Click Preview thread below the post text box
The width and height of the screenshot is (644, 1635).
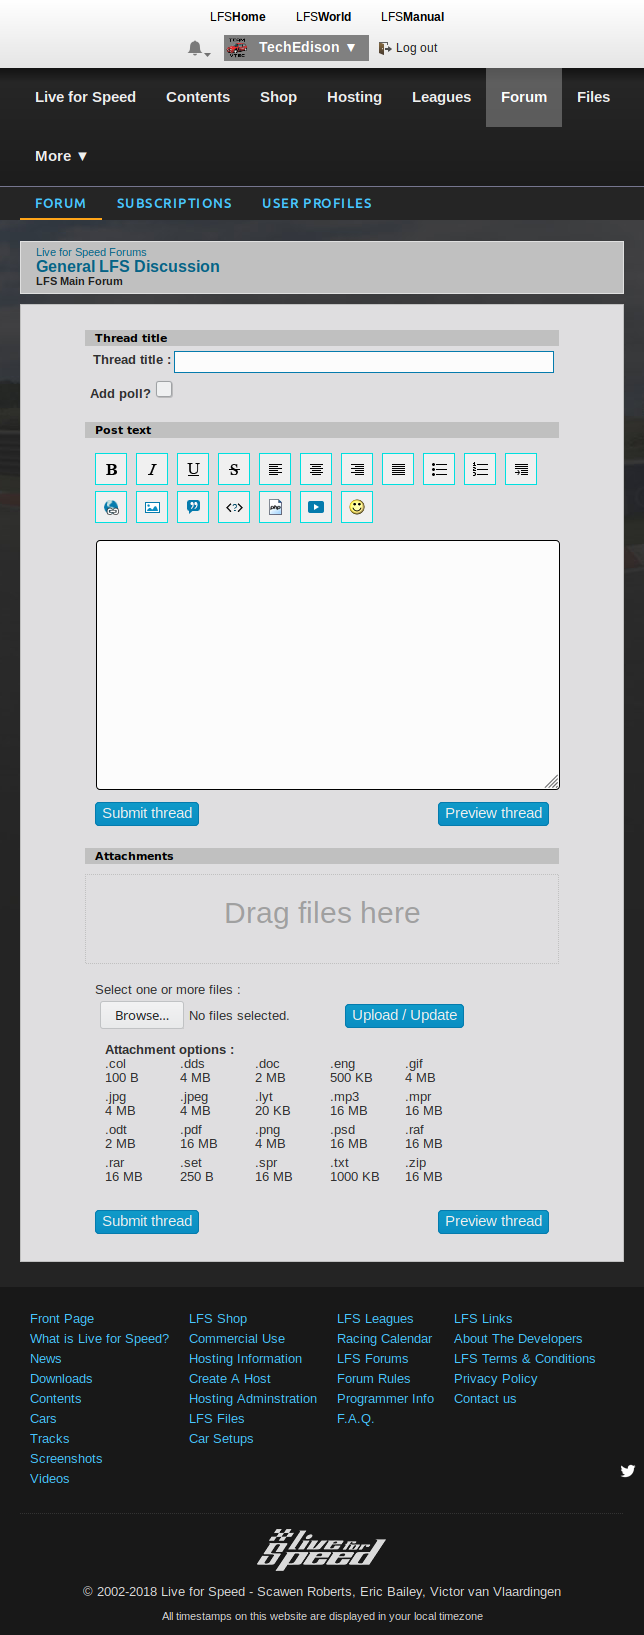[x=493, y=814]
